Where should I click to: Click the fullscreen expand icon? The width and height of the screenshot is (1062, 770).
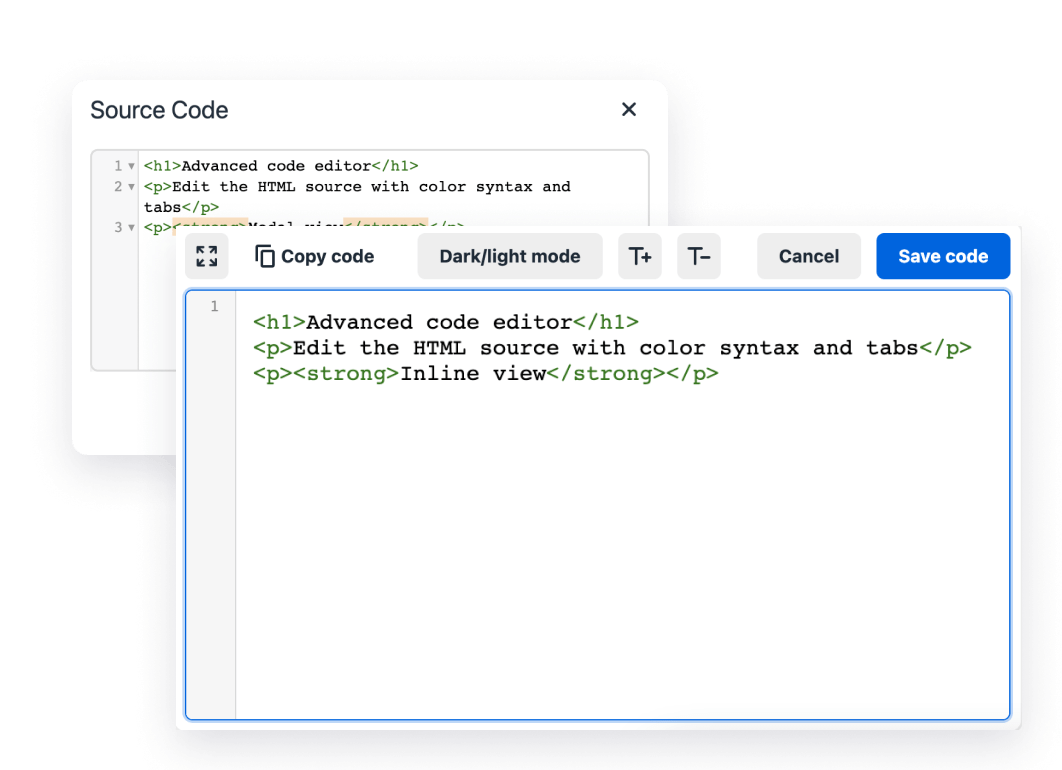tap(207, 256)
